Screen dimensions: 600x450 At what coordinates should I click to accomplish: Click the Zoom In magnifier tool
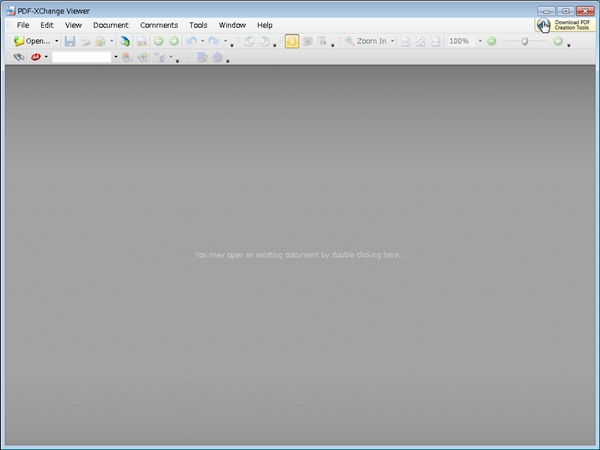(349, 41)
